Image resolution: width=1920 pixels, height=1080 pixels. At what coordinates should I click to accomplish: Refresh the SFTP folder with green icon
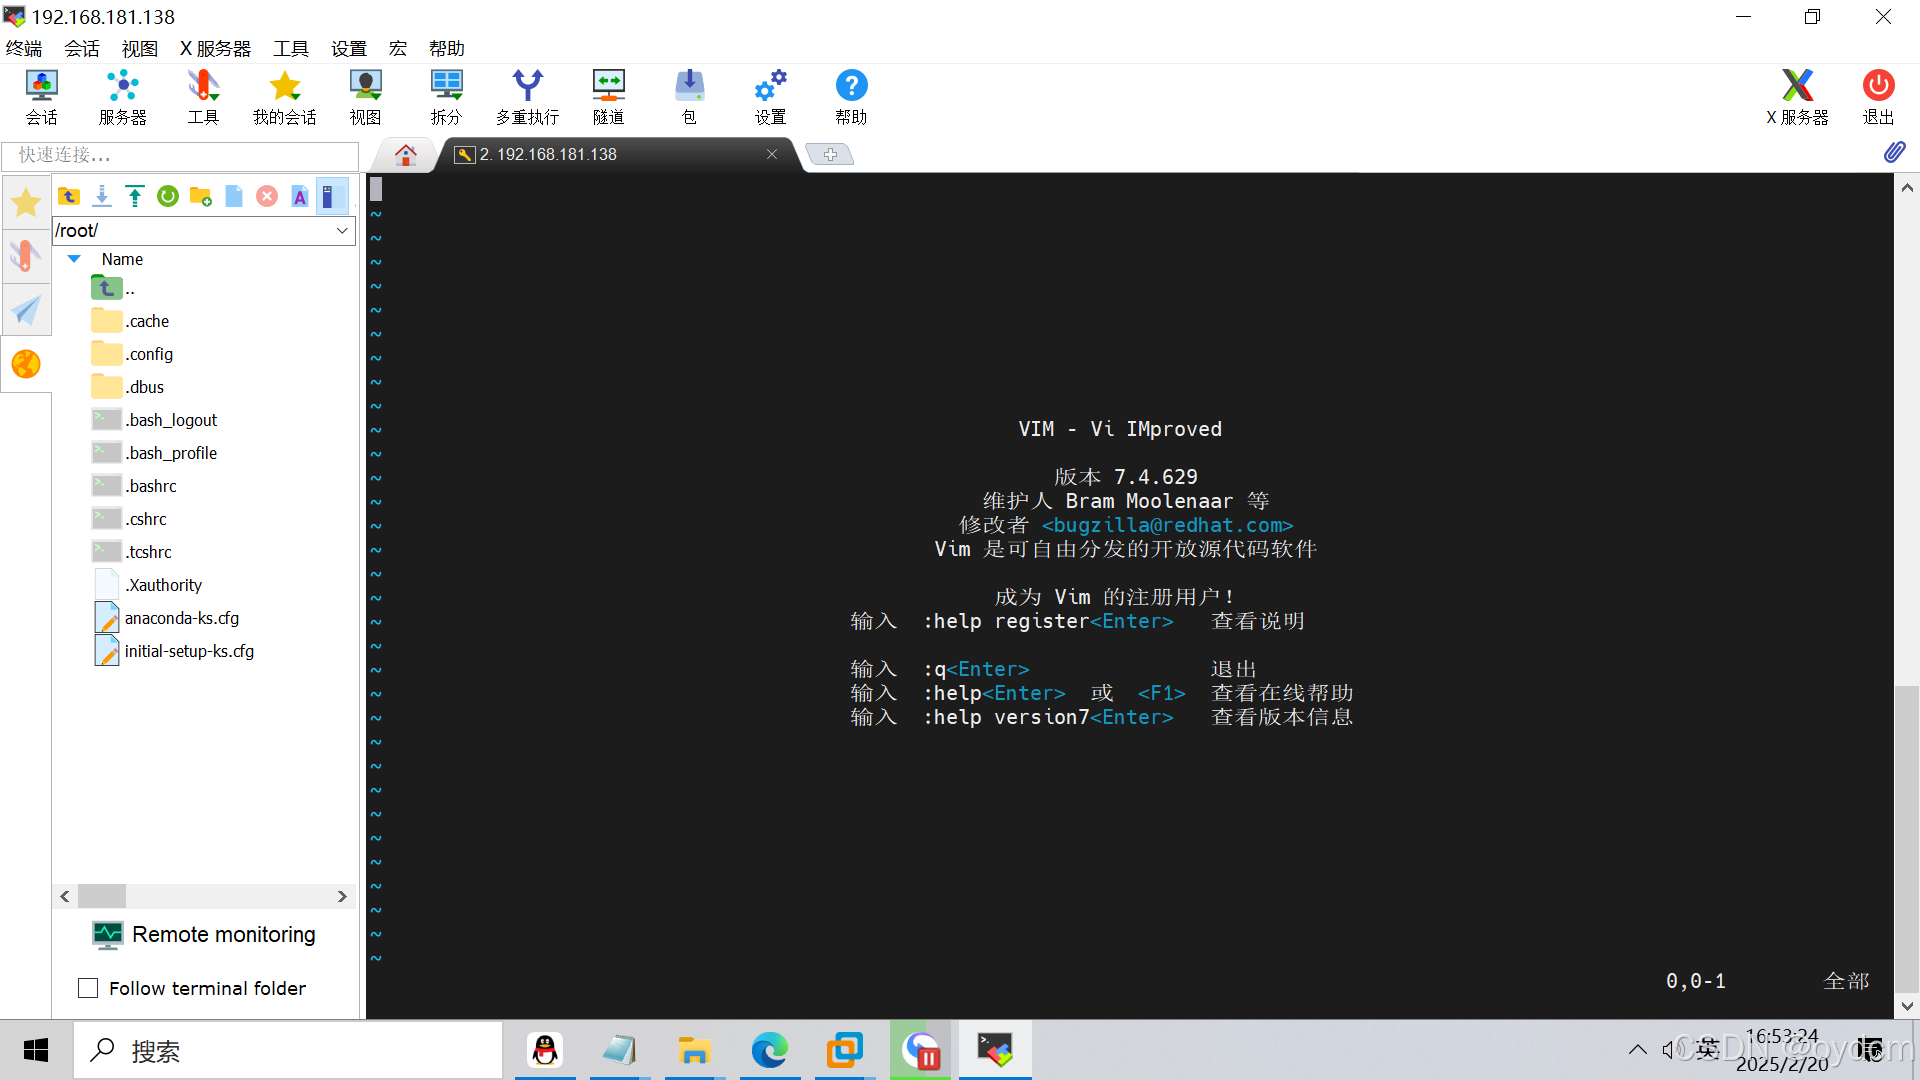[x=168, y=196]
